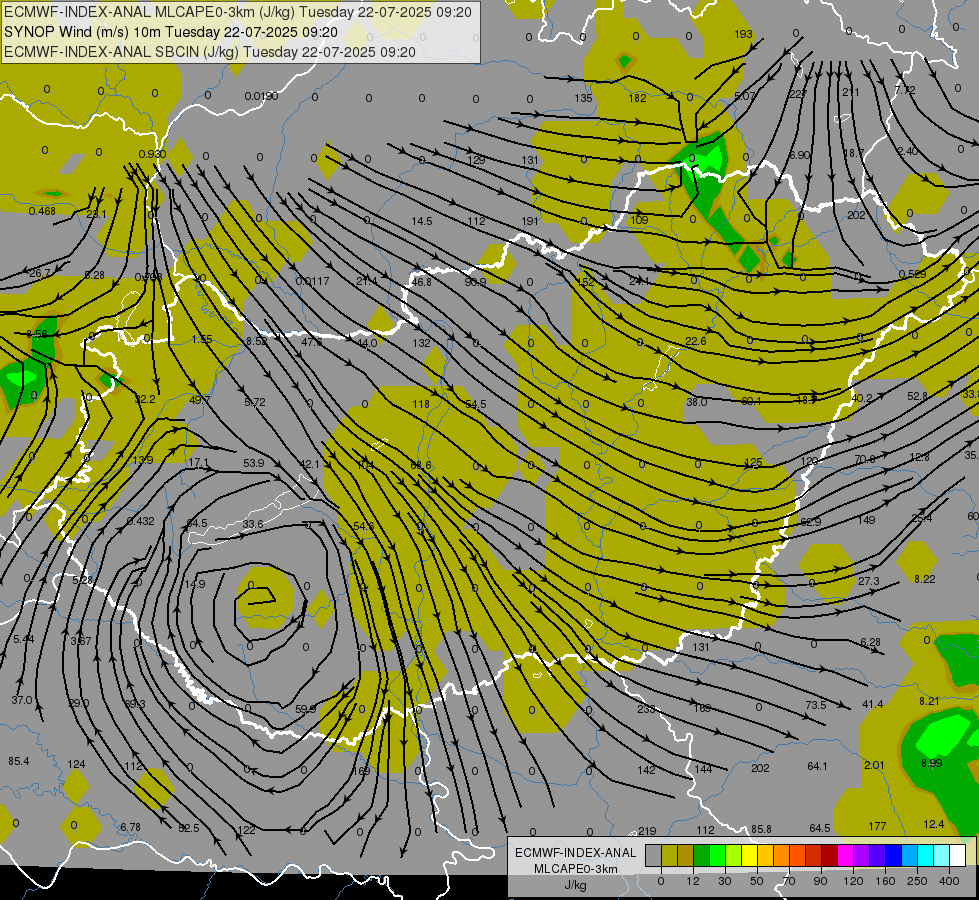The height and width of the screenshot is (900, 979).
Task: Click the map value 62.9
Action: 810,522
